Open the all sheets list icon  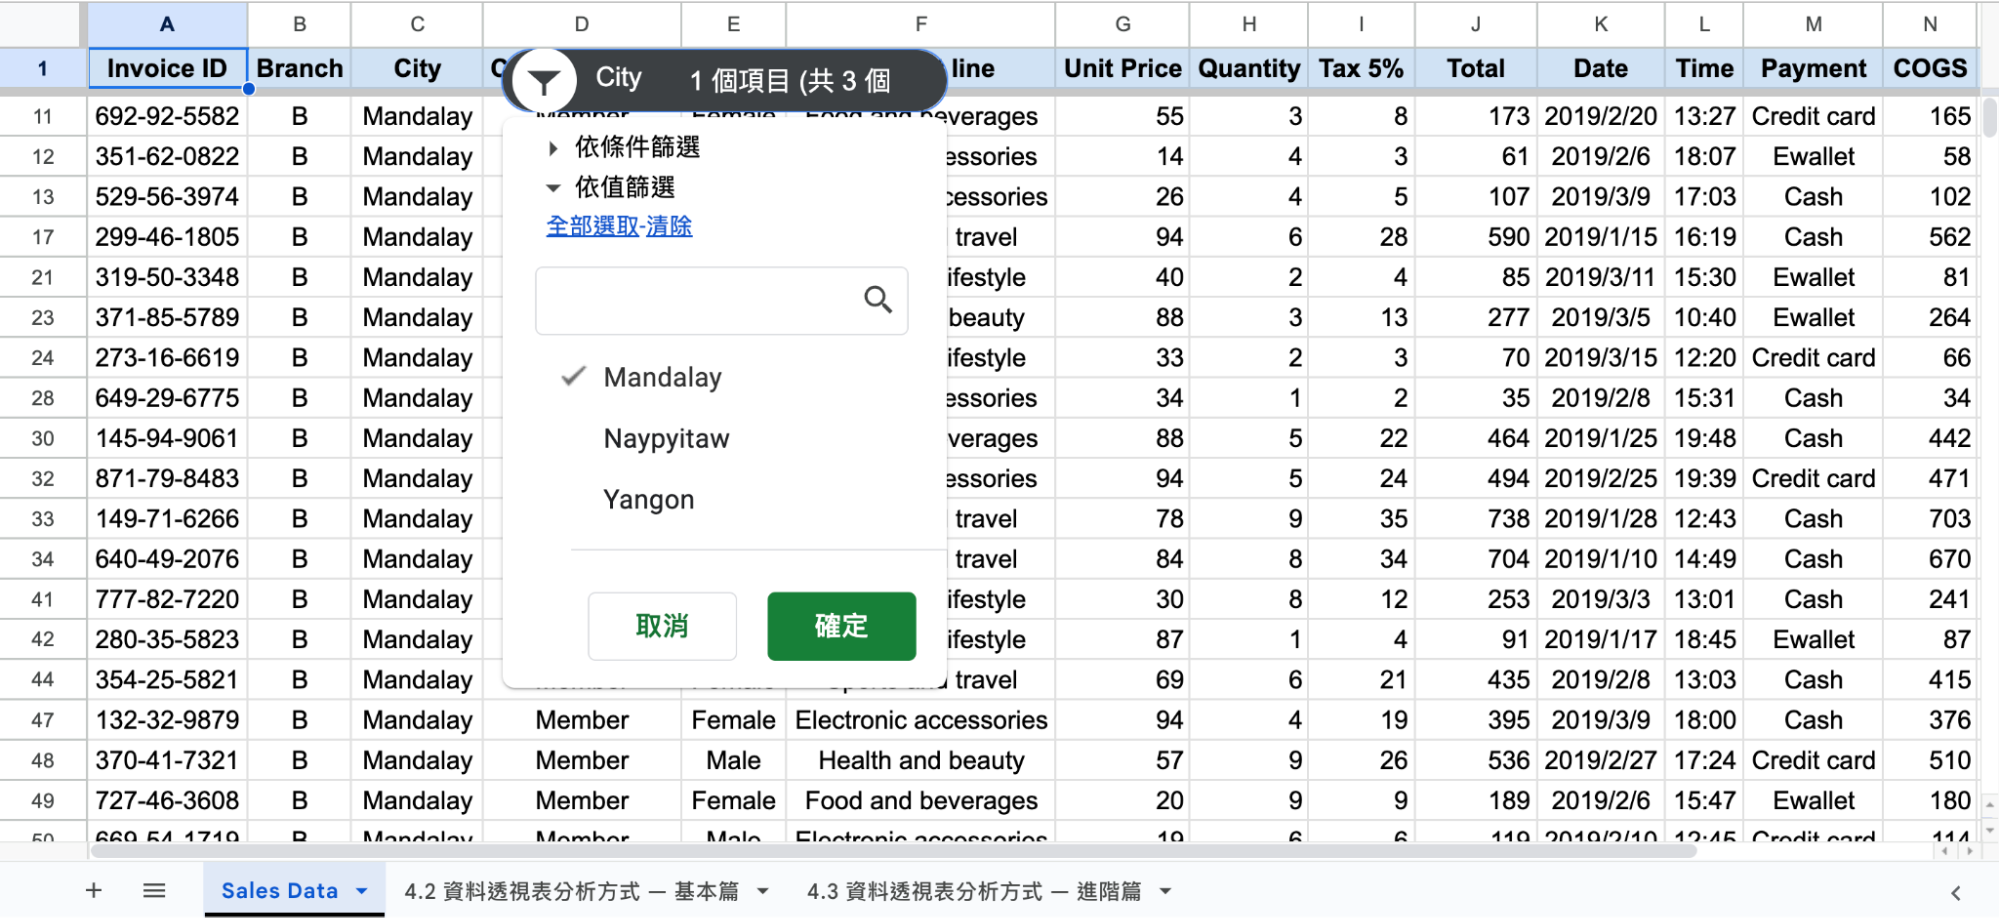tap(154, 890)
